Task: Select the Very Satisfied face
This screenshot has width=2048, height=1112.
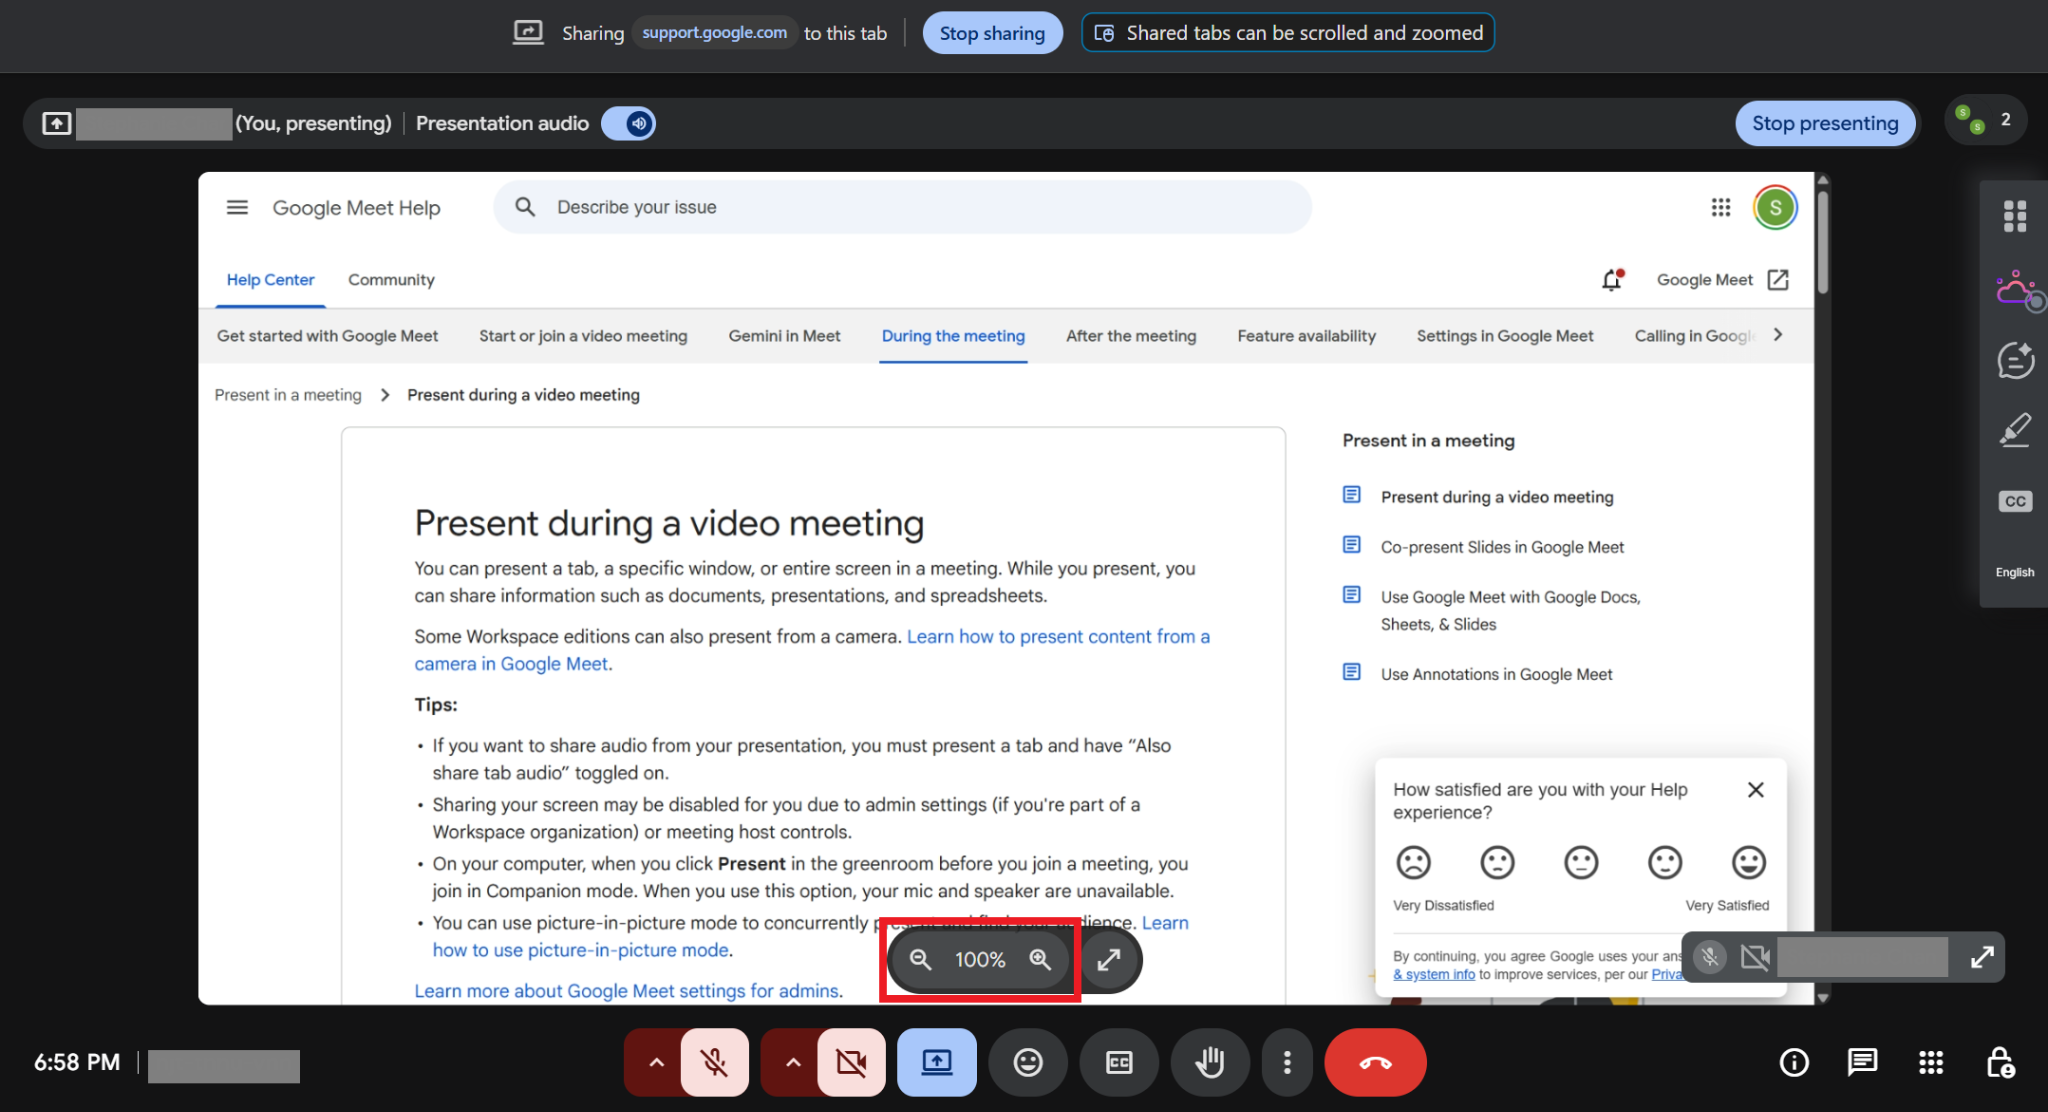Action: coord(1749,862)
